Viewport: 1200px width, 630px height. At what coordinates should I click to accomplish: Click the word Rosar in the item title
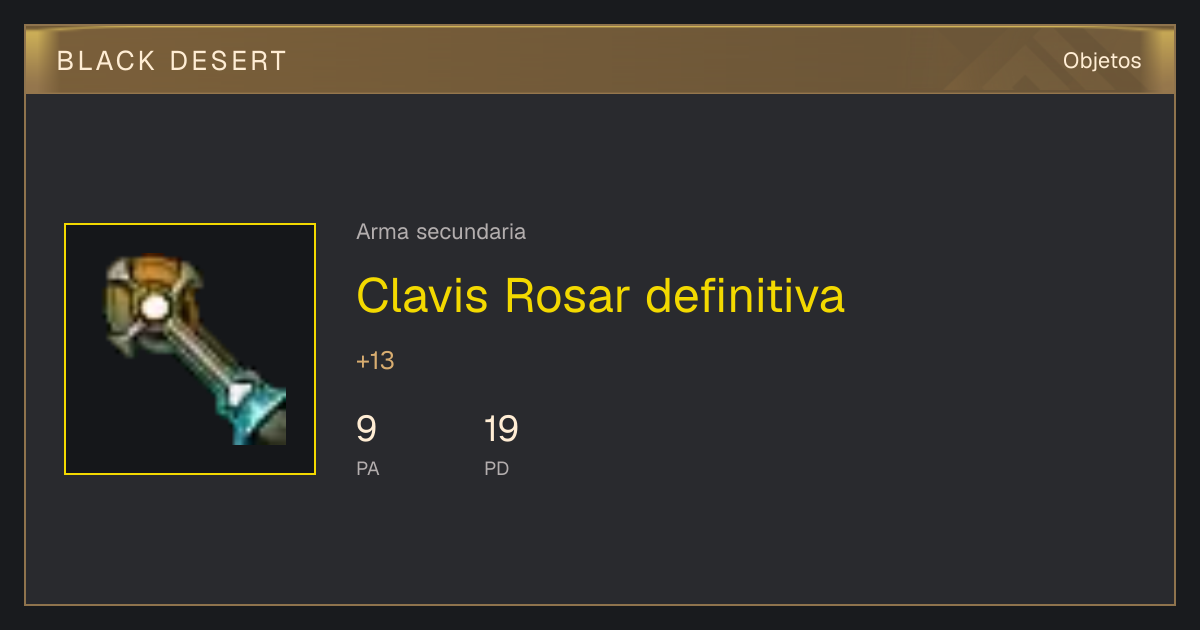pyautogui.click(x=568, y=295)
